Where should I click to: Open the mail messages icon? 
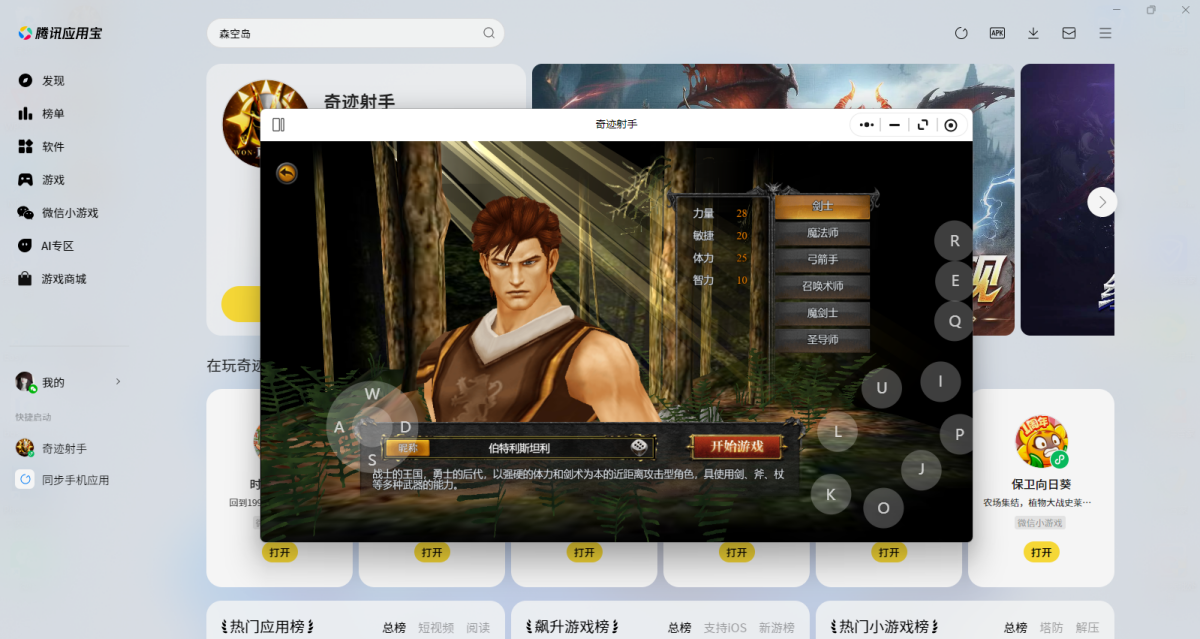1069,33
